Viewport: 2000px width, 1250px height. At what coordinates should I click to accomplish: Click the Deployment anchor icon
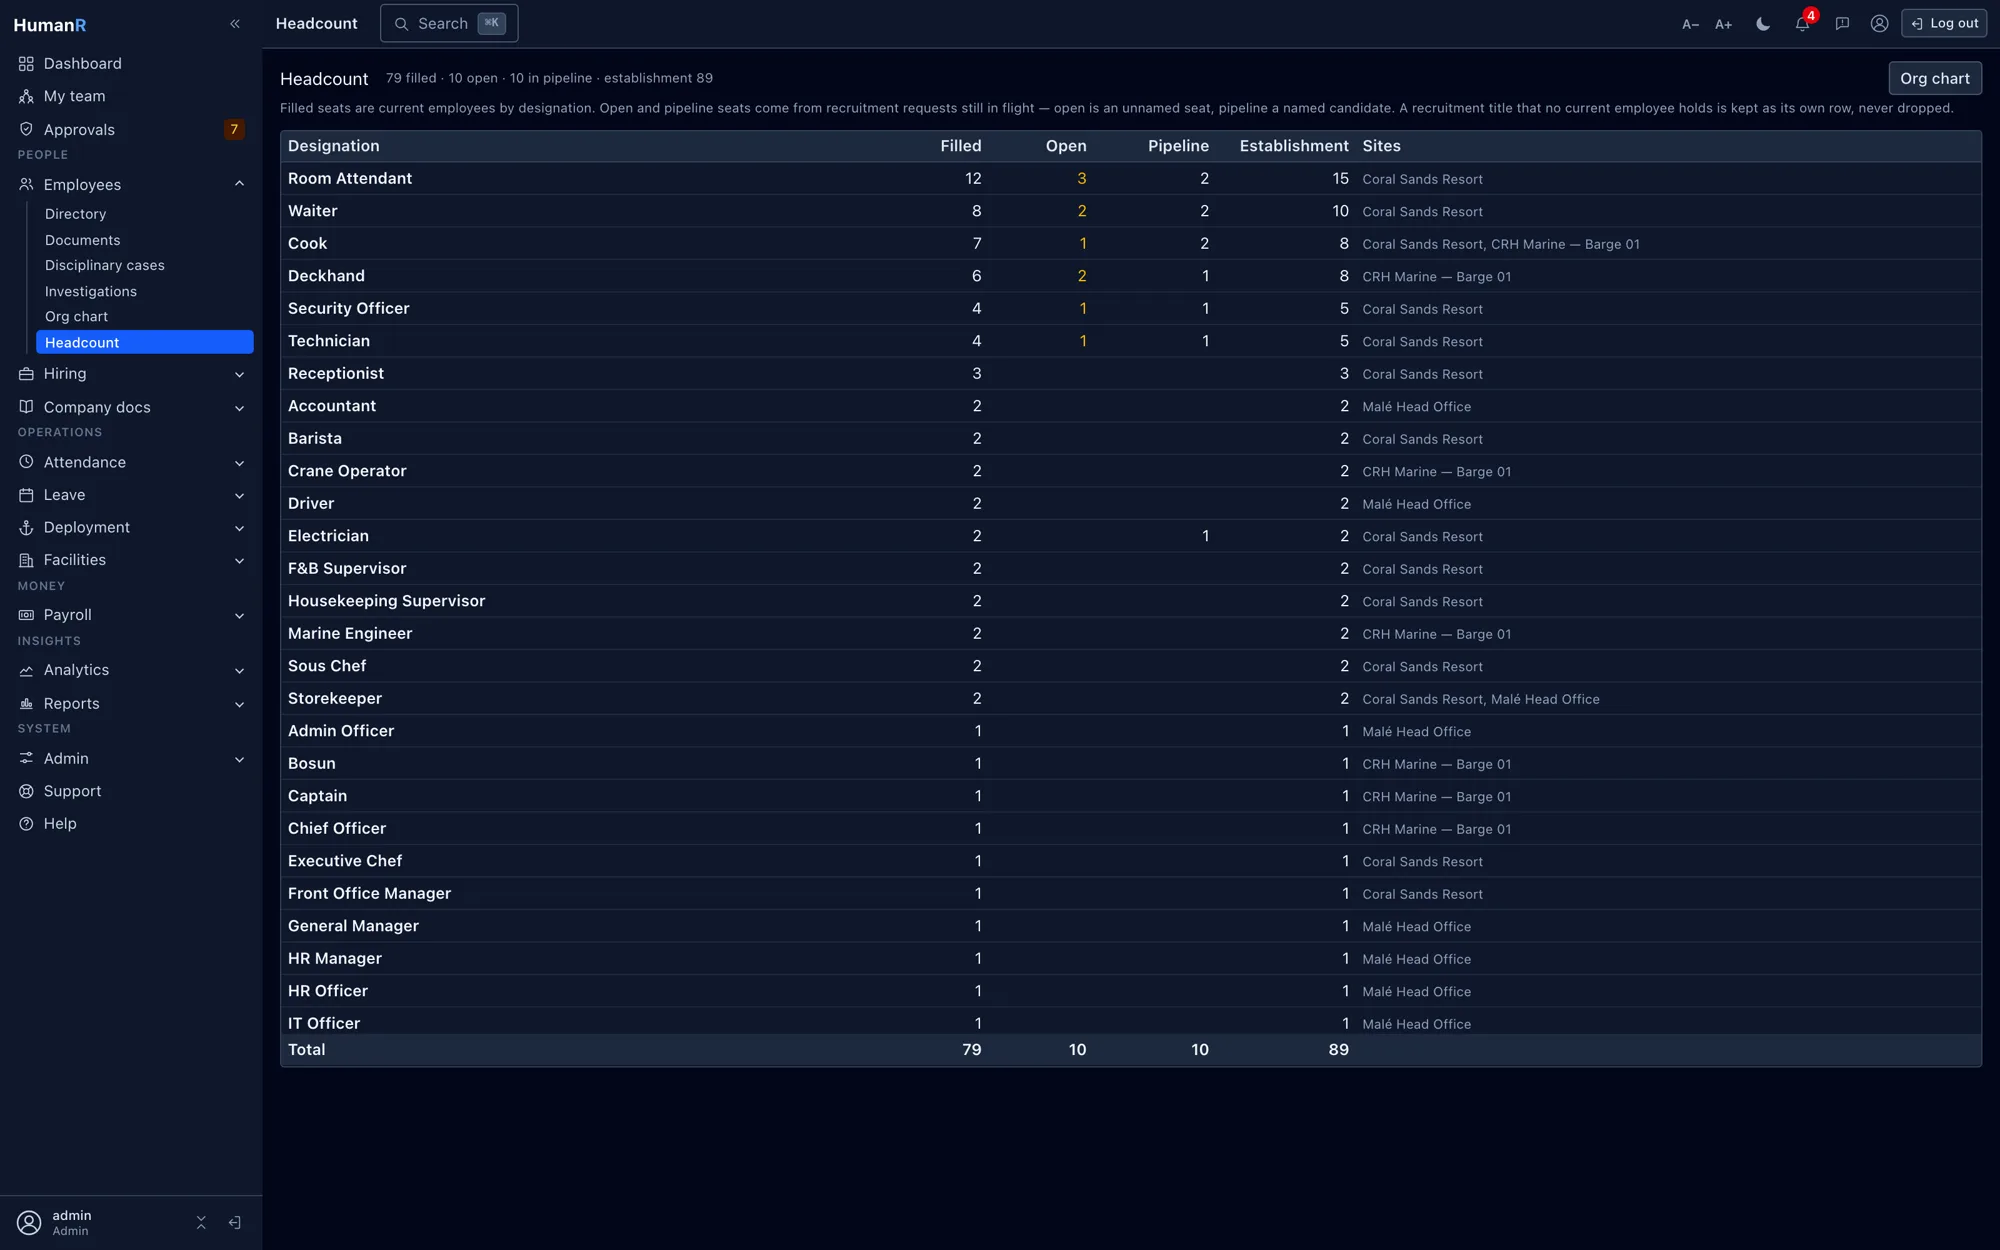[26, 528]
